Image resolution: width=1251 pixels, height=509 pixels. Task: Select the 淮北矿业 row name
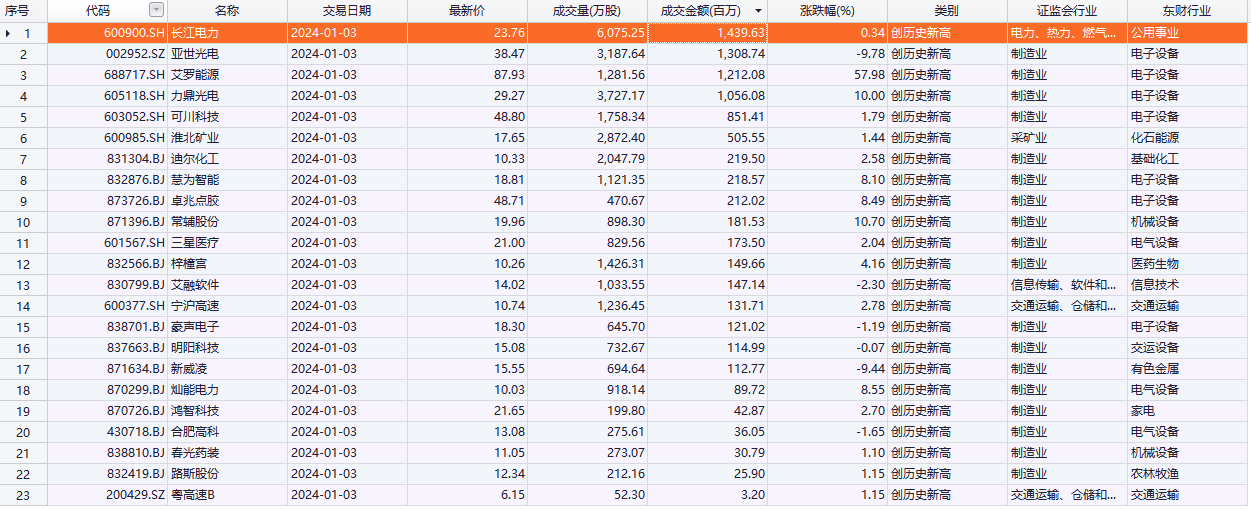tap(195, 138)
